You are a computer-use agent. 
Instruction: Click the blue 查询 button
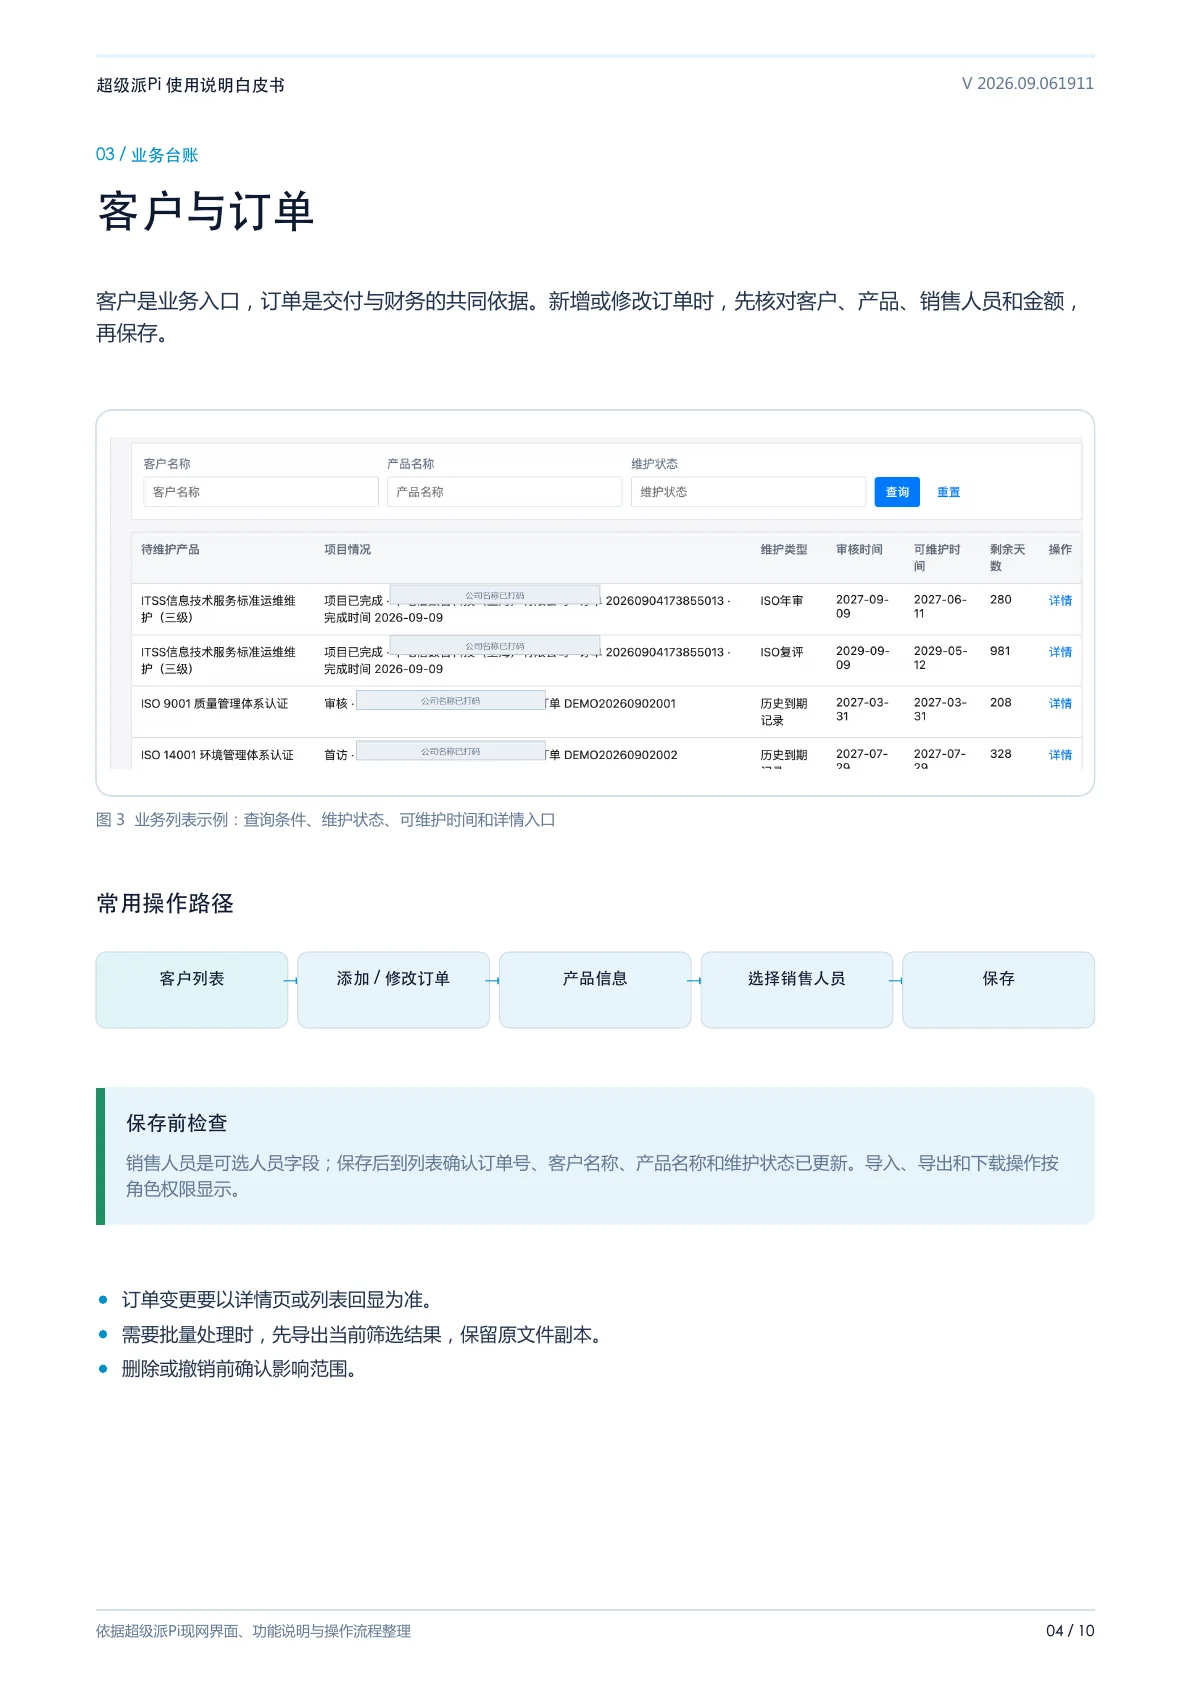point(897,492)
